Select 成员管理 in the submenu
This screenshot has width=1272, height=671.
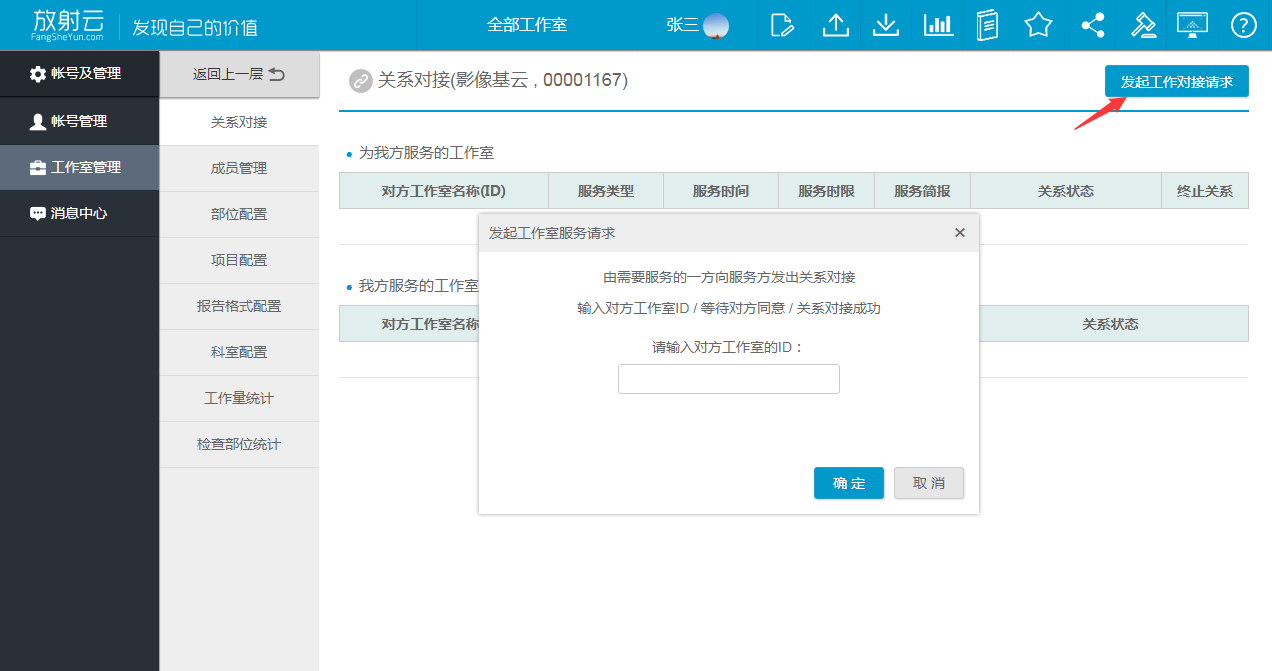pos(239,168)
